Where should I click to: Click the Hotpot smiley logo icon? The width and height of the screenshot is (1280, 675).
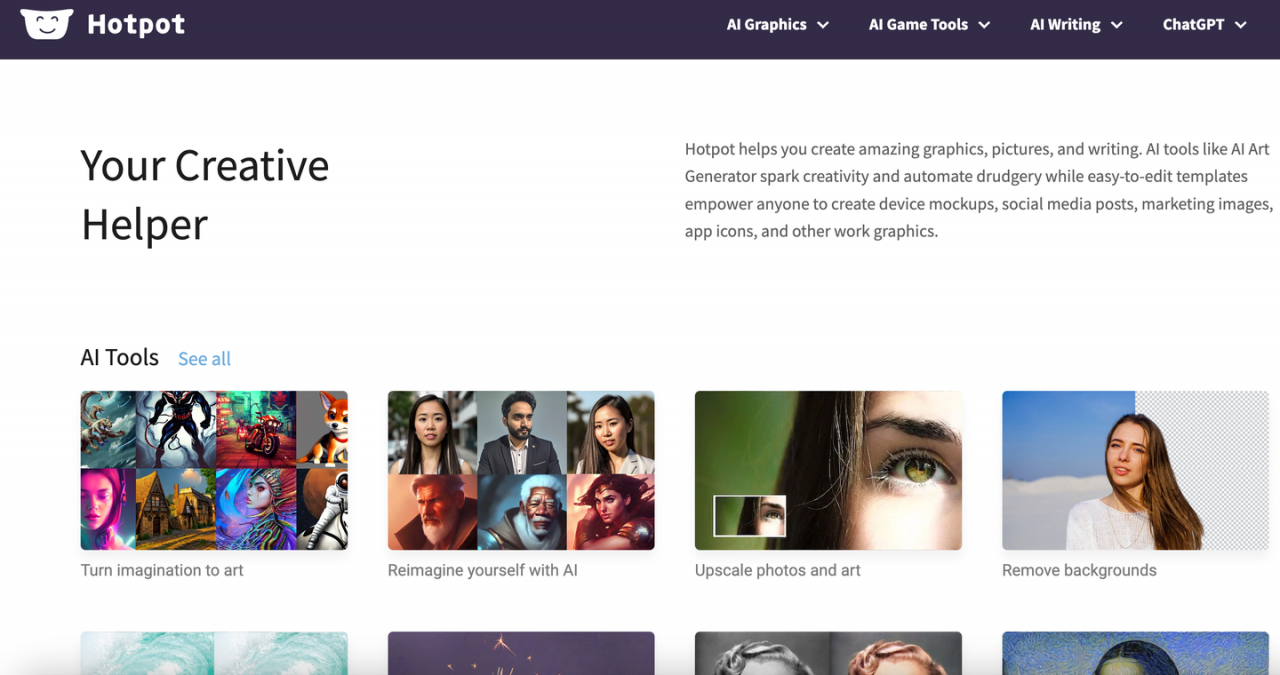pyautogui.click(x=47, y=24)
